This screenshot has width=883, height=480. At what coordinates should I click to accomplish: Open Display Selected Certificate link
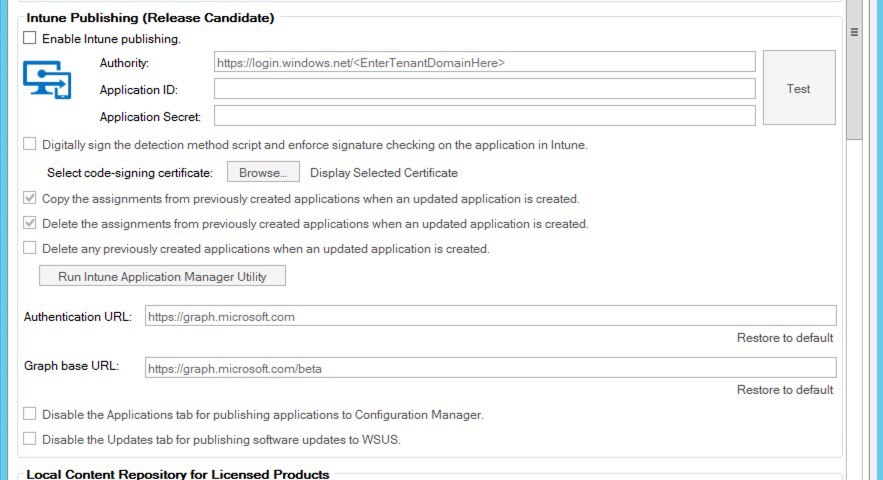pos(383,173)
